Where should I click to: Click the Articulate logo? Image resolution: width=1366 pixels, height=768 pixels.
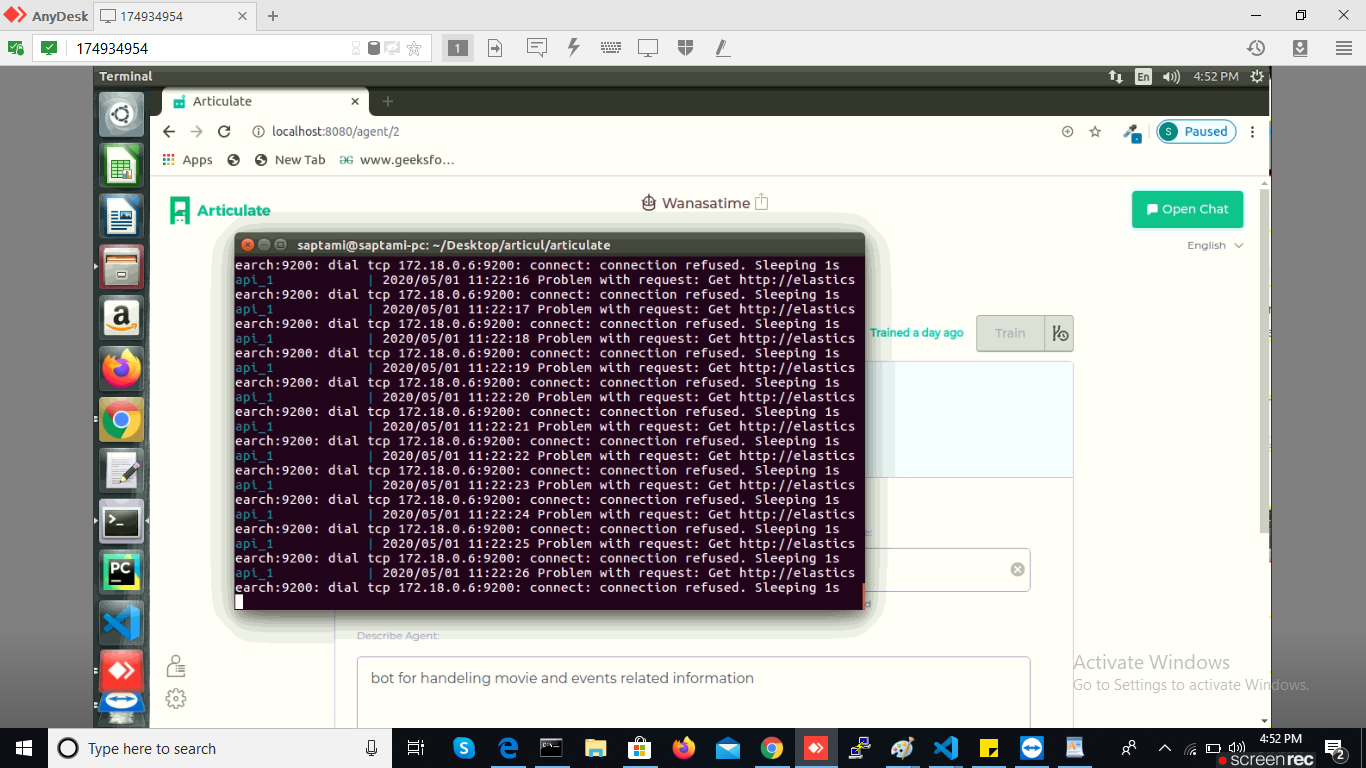pos(220,210)
